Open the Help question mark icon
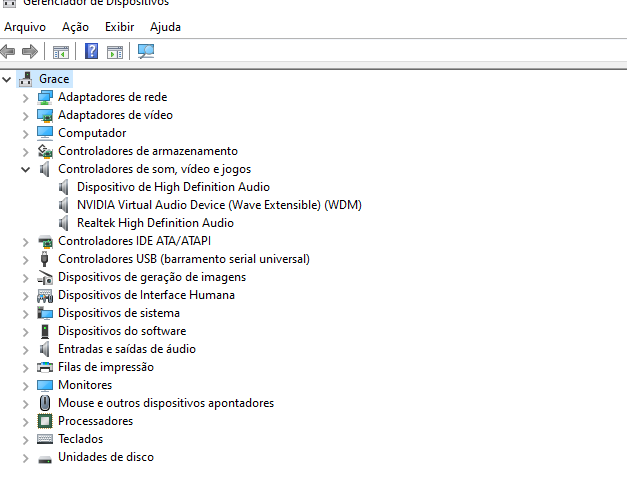This screenshot has height=501, width=627. [x=92, y=51]
